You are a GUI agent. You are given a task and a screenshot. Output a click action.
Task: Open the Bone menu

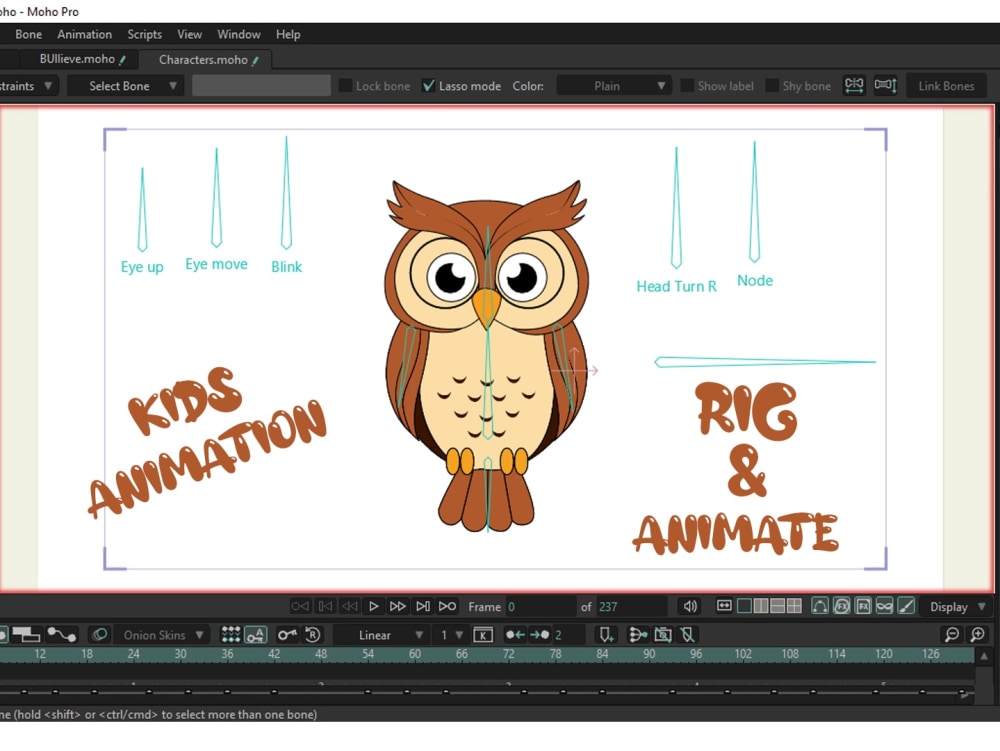click(x=29, y=34)
